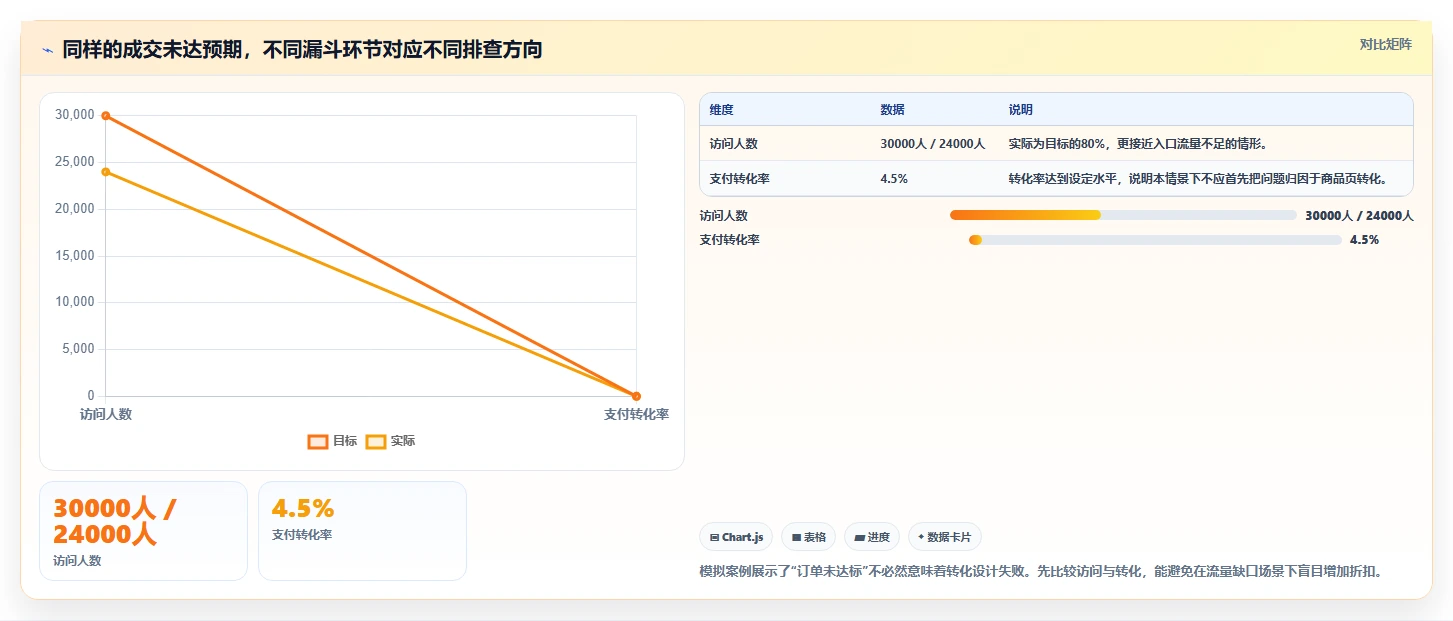The width and height of the screenshot is (1453, 621).
Task: Click the 说明 table column header
Action: 1020,110
